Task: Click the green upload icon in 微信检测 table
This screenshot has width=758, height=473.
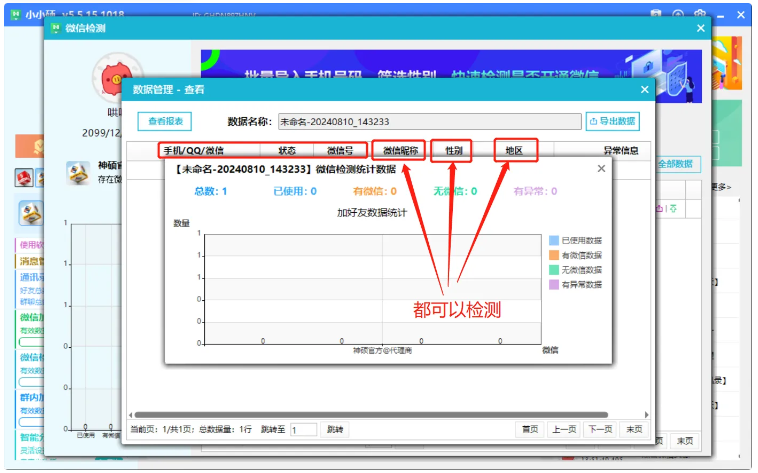Action: 673,208
